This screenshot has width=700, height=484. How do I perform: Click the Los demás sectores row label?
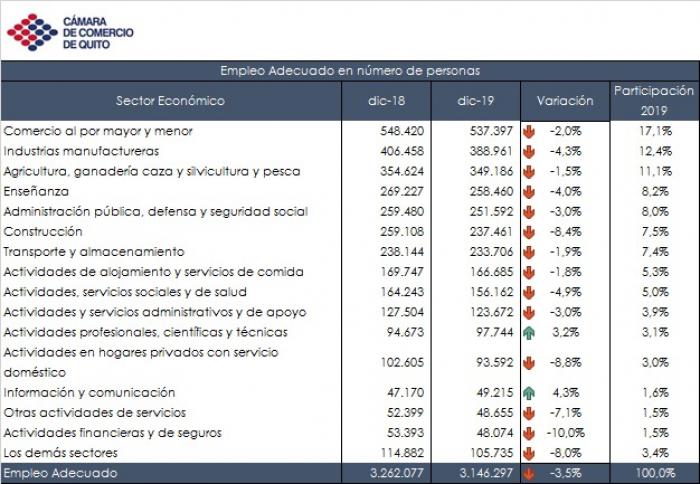[x=60, y=453]
